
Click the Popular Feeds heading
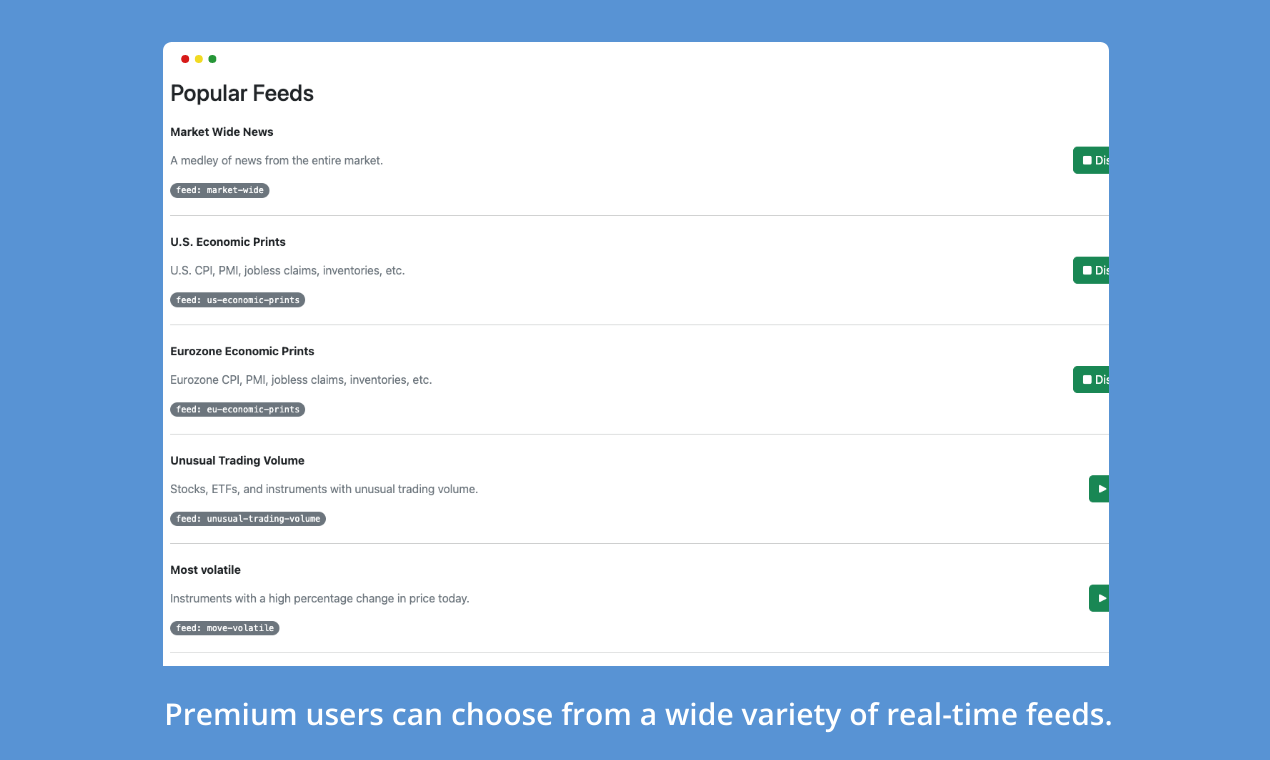point(242,93)
